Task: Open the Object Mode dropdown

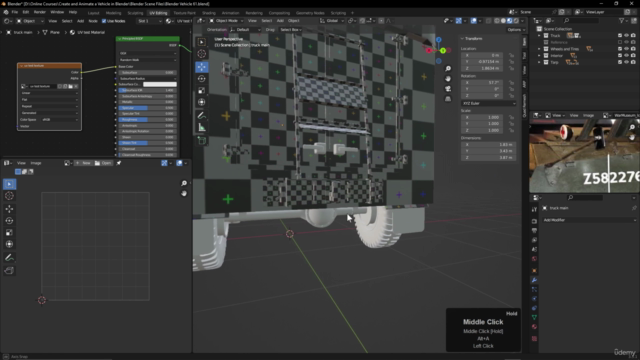Action: 227,21
